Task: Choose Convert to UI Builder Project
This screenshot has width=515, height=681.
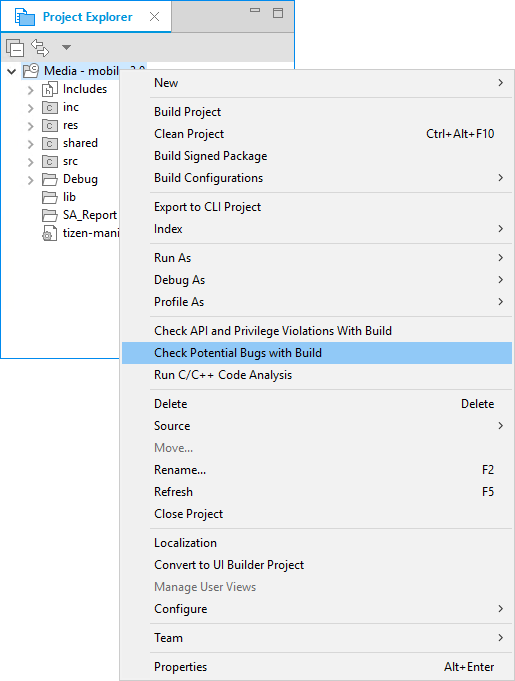Action: 317,565
